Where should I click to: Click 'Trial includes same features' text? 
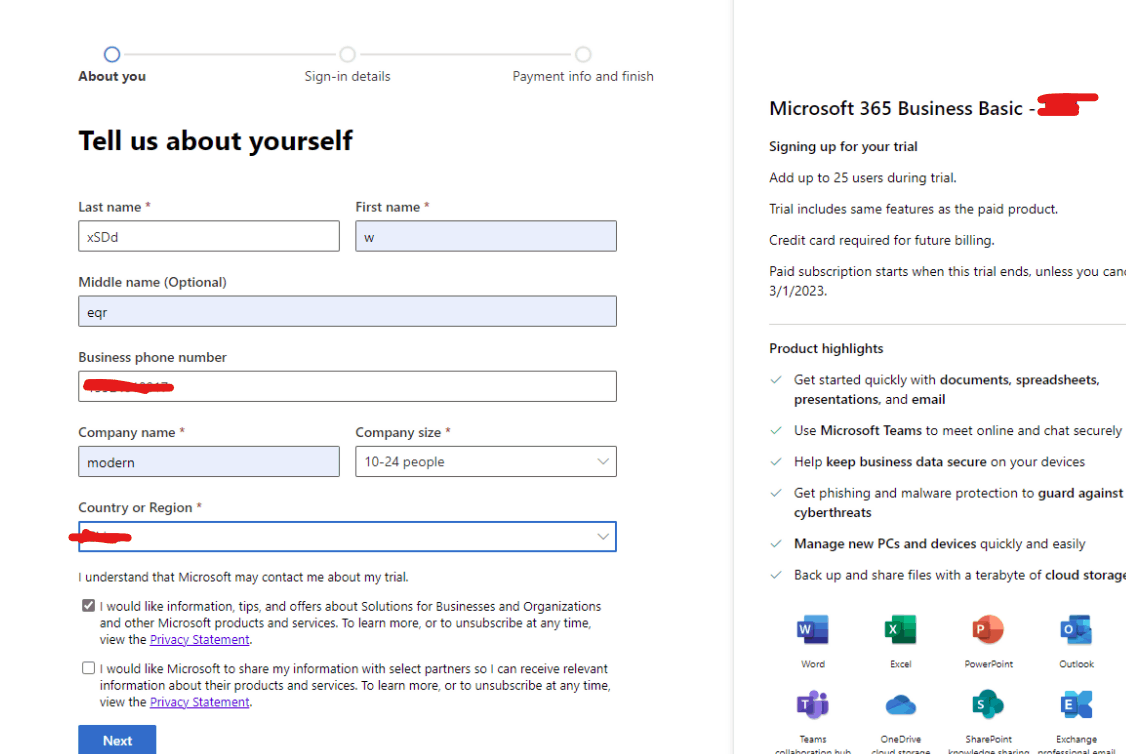click(x=913, y=209)
